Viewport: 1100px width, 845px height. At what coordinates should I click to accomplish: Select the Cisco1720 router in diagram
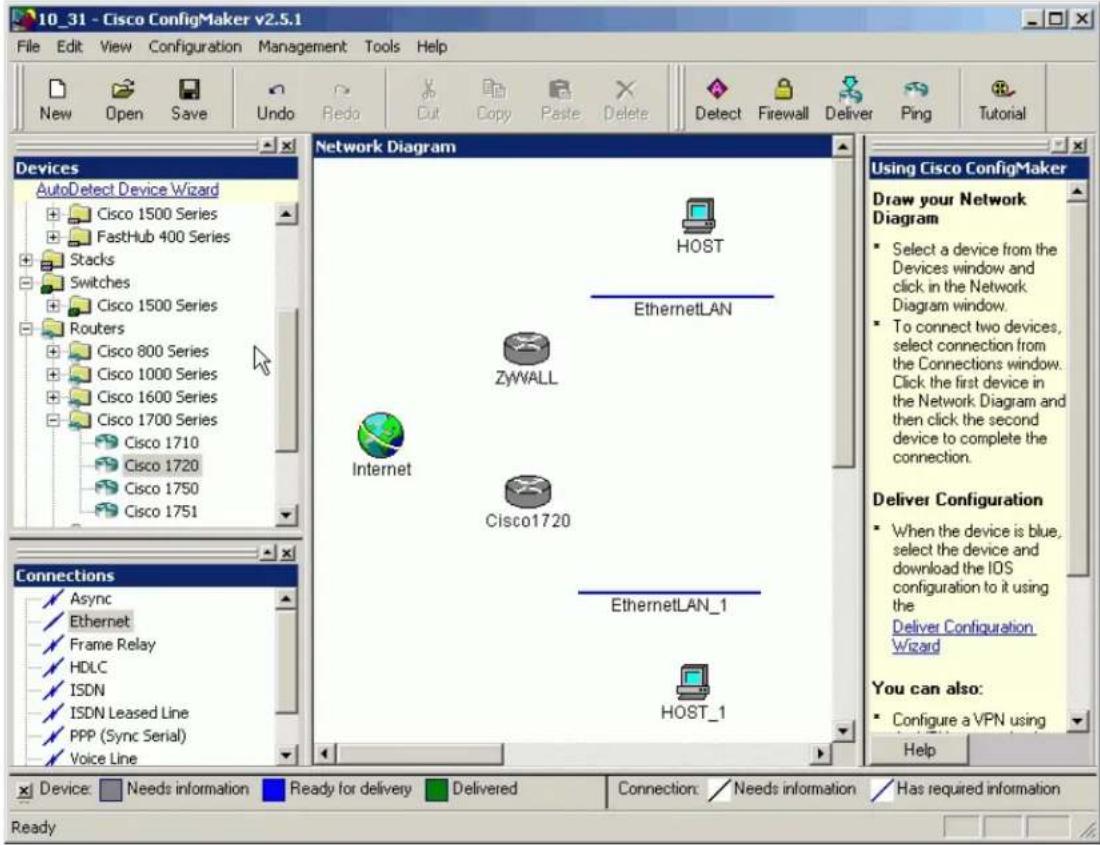click(528, 492)
